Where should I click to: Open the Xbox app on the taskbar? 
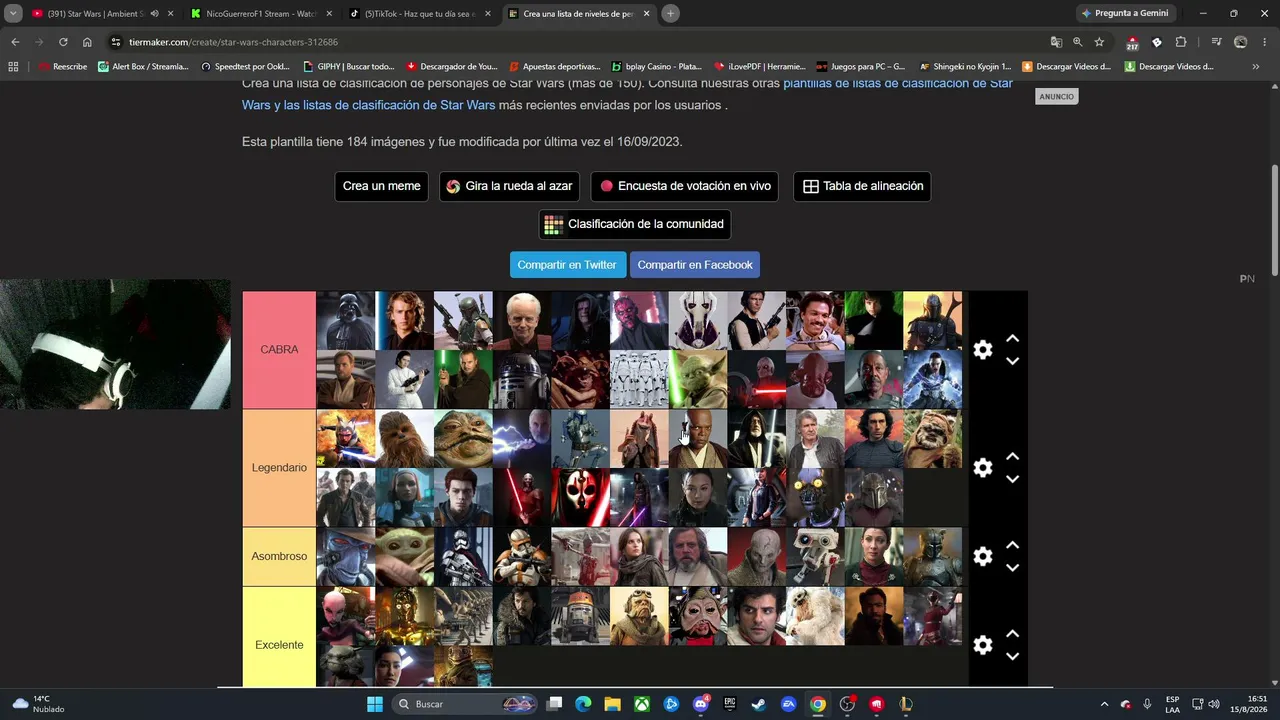[x=642, y=704]
